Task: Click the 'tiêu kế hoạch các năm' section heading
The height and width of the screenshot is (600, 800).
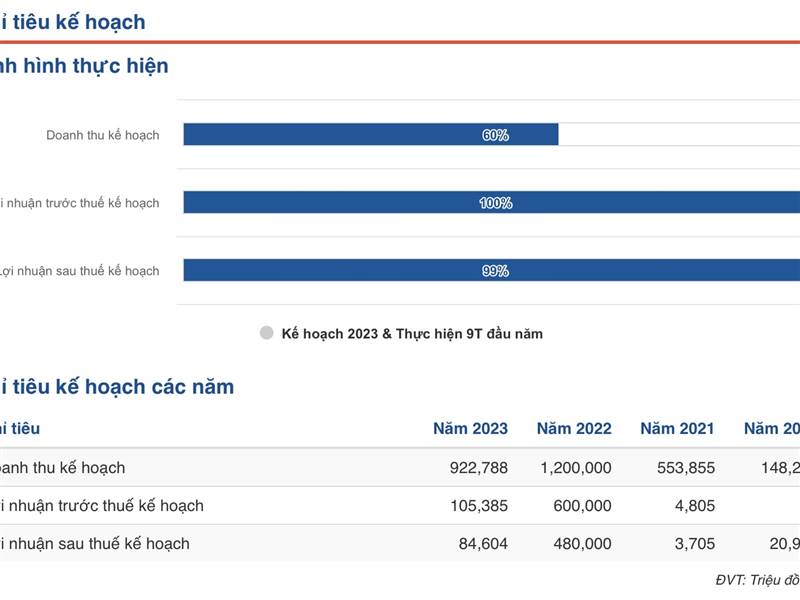Action: tap(118, 387)
